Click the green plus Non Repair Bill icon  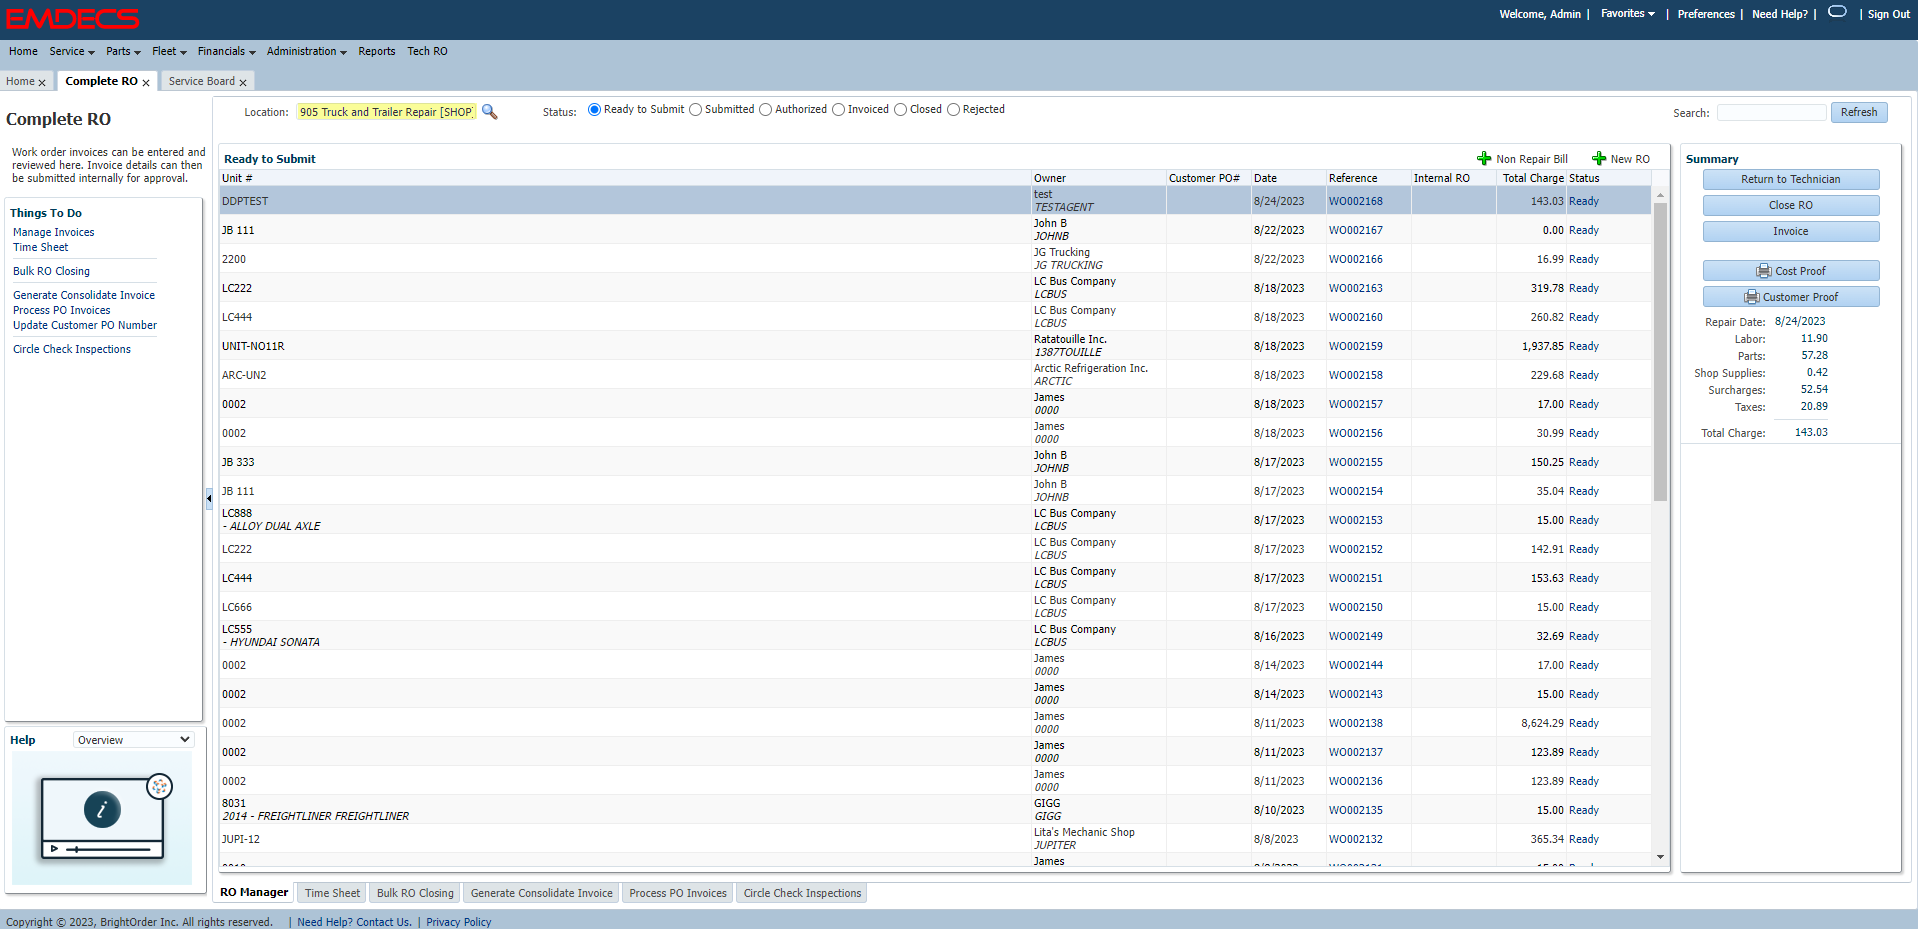pyautogui.click(x=1484, y=158)
